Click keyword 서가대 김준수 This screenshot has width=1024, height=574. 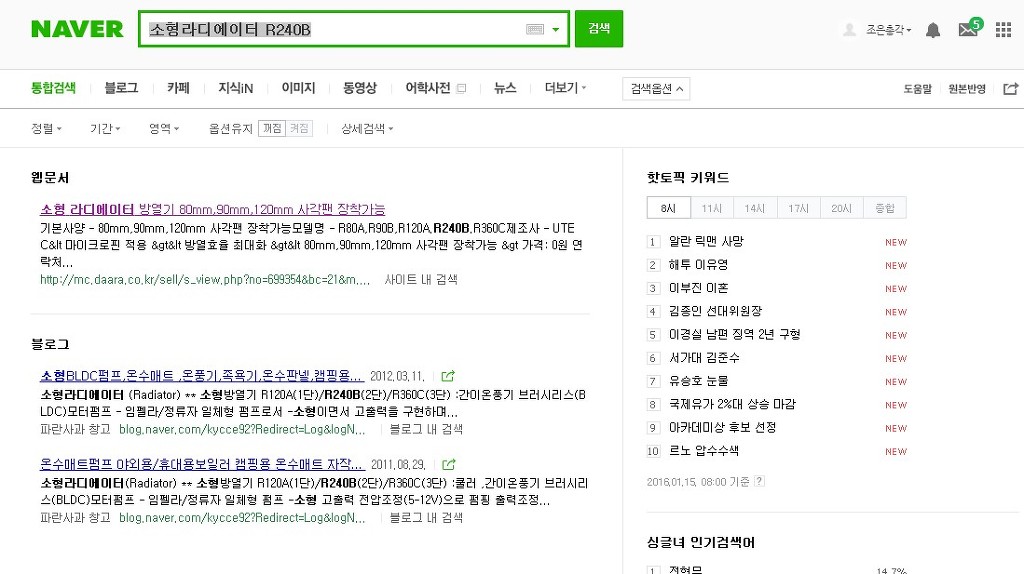(x=704, y=358)
